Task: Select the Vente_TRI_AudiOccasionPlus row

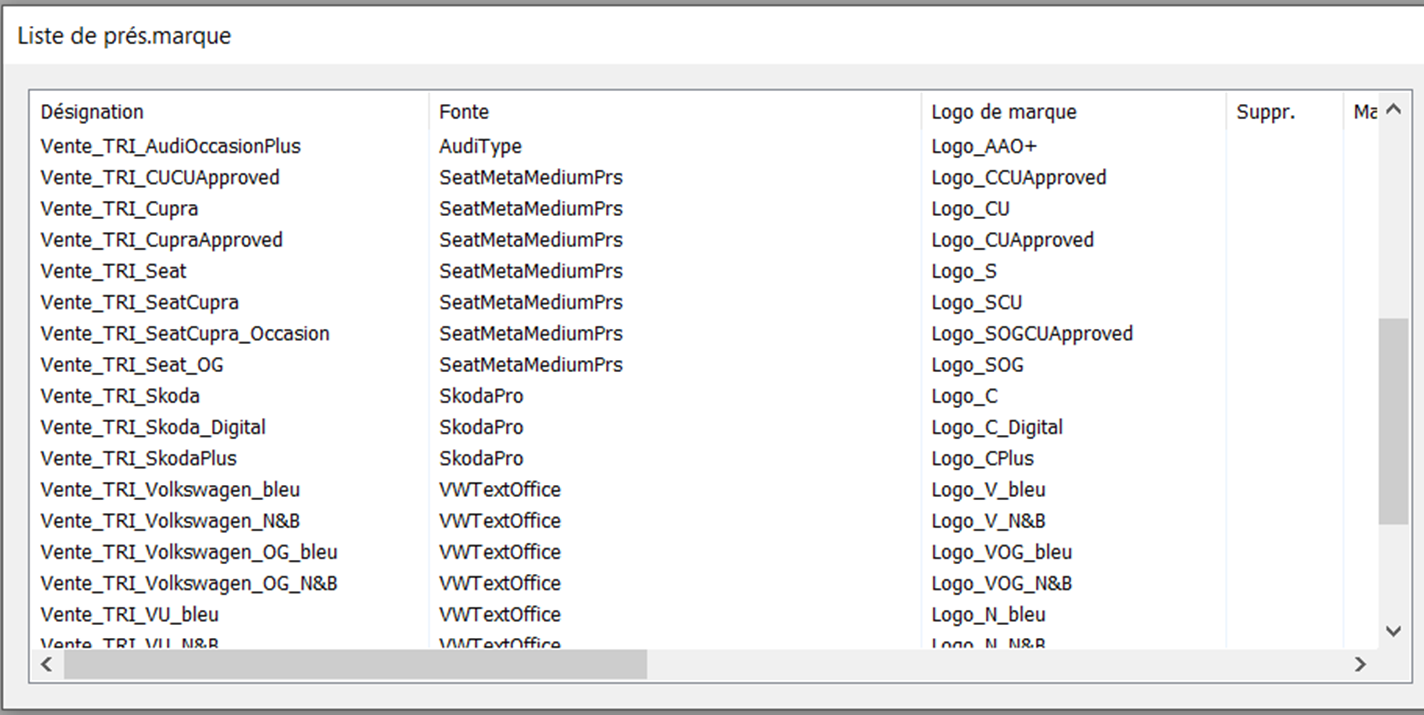Action: [171, 146]
